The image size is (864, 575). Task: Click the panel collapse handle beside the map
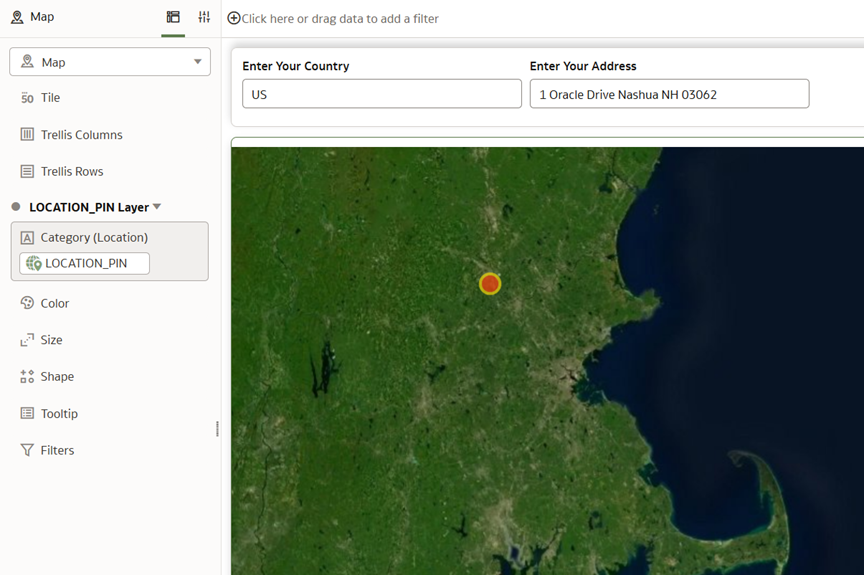(x=218, y=428)
